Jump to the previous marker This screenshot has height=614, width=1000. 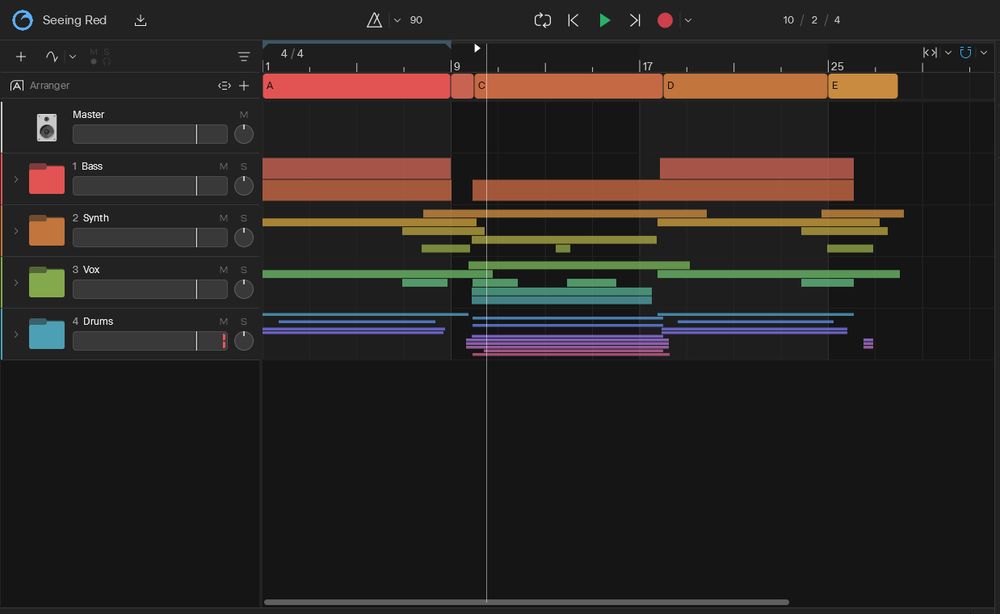pyautogui.click(x=573, y=20)
